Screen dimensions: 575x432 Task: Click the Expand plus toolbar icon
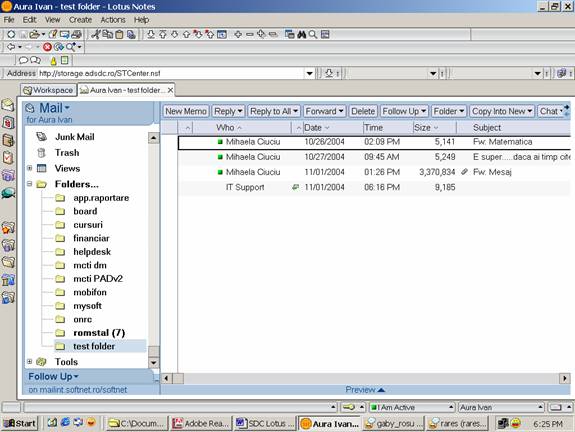click(x=238, y=34)
